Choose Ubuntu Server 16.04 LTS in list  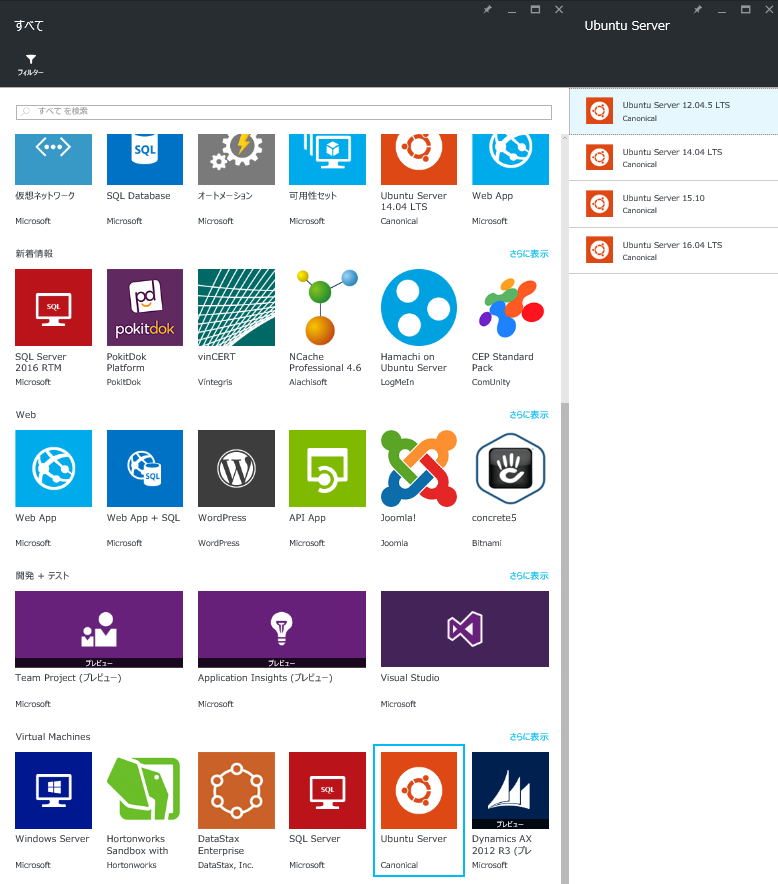point(674,251)
